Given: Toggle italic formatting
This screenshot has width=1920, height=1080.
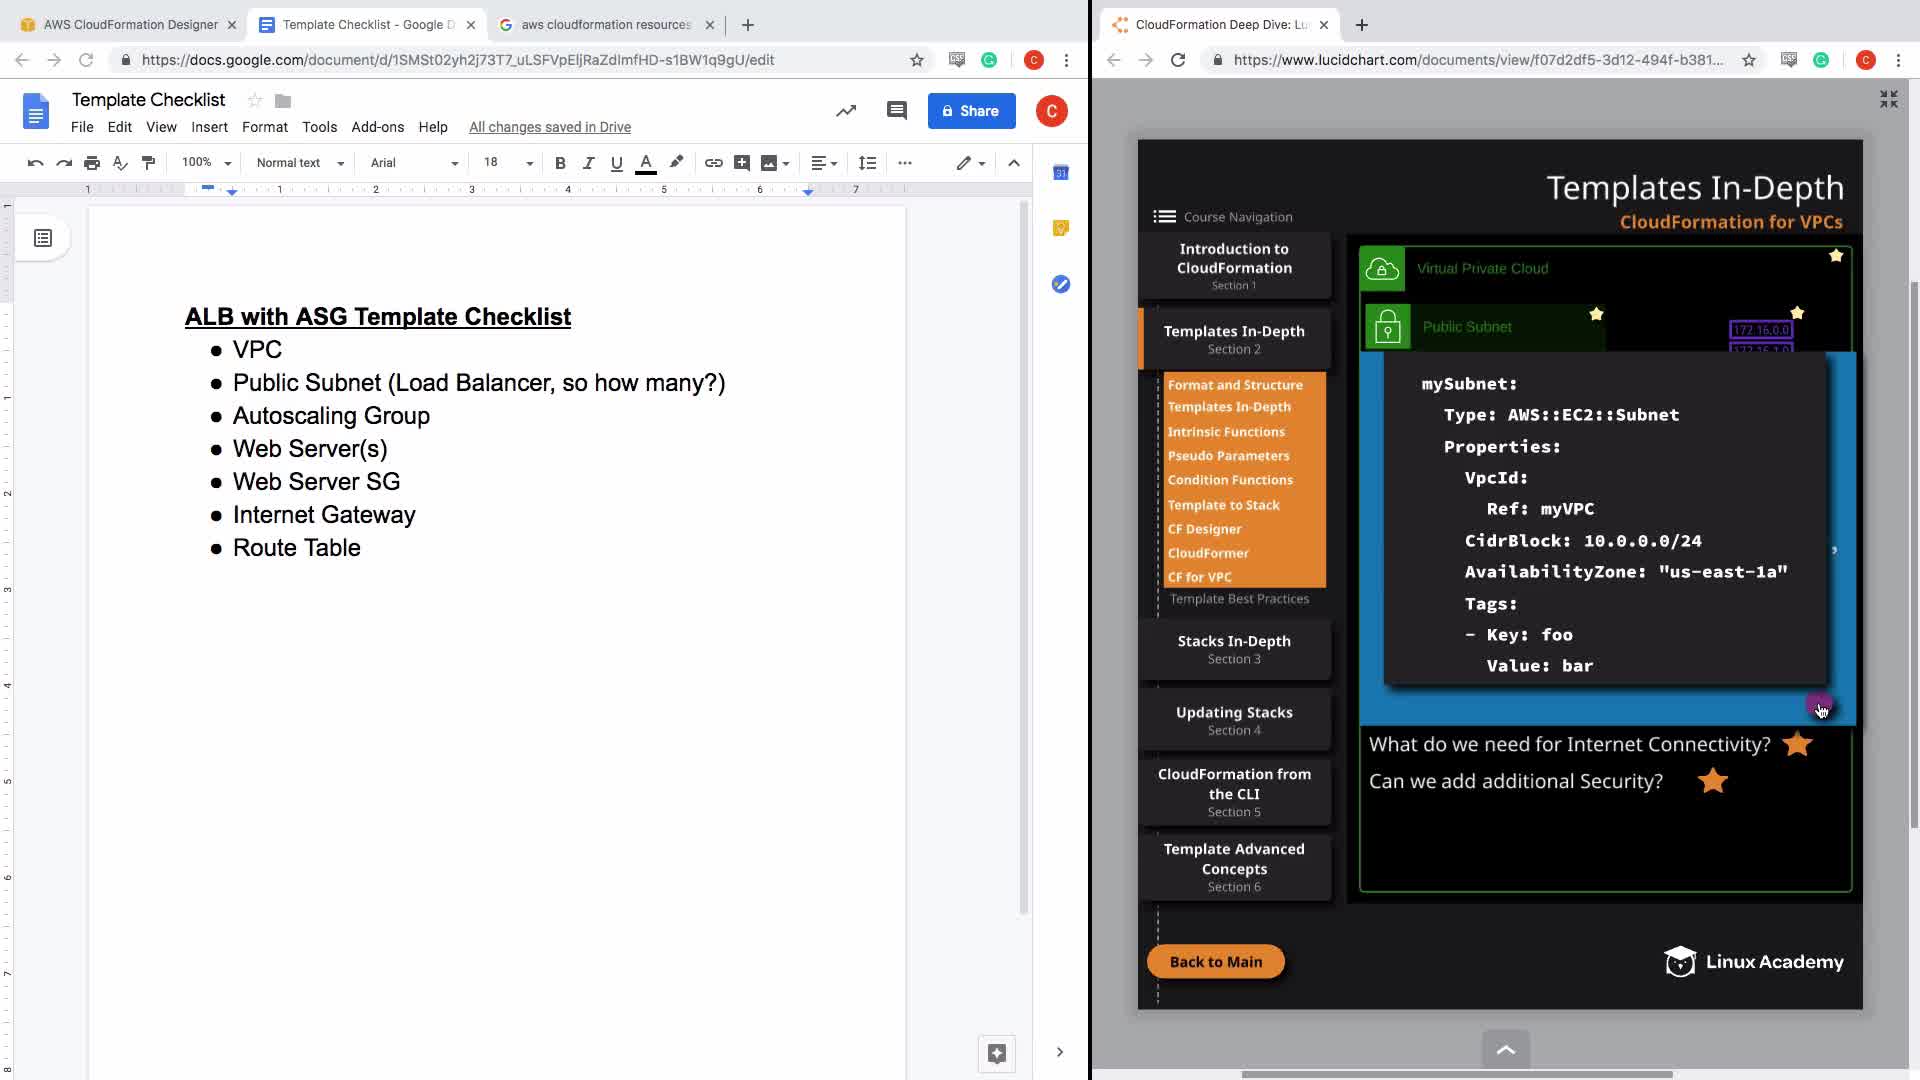Looking at the screenshot, I should click(x=588, y=163).
